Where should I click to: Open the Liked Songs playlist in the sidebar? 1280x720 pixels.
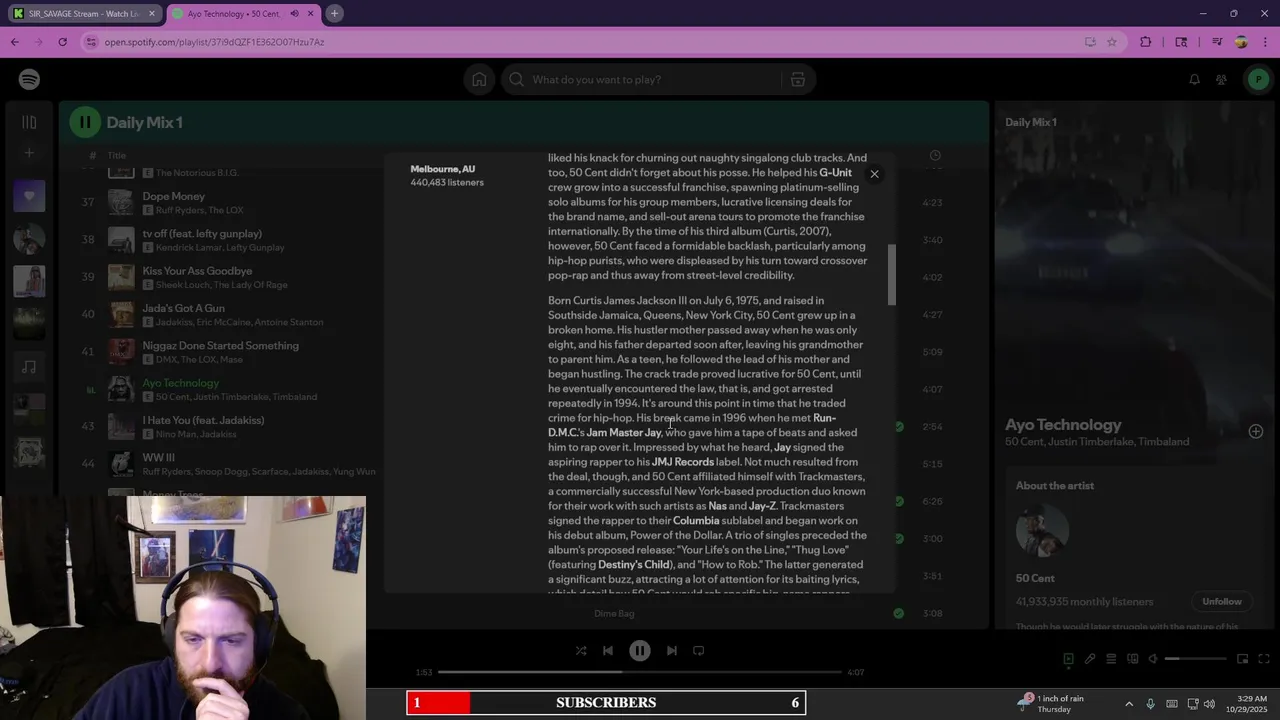tap(29, 196)
